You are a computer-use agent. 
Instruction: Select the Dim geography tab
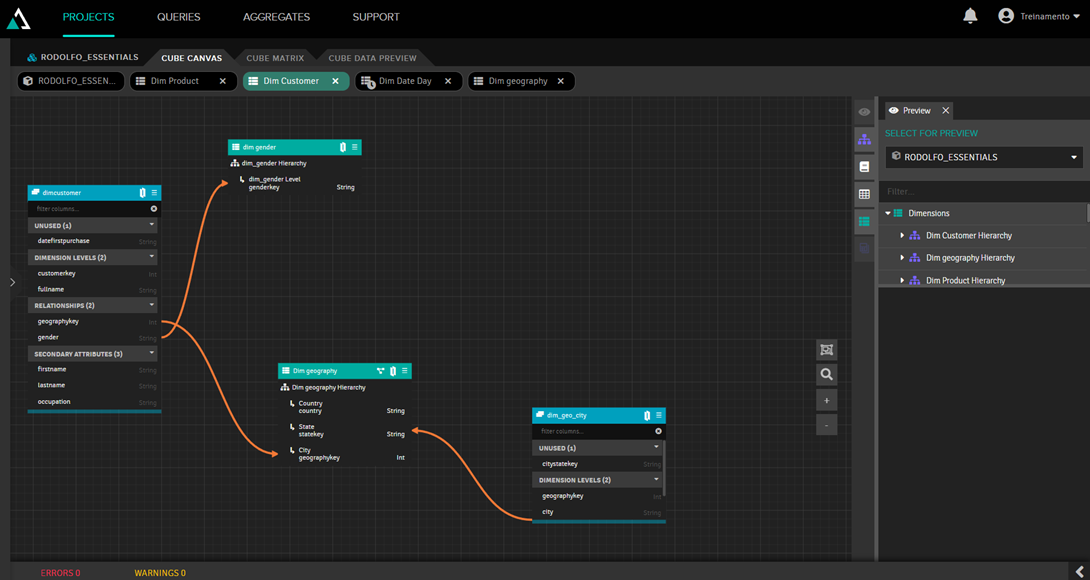(x=517, y=81)
